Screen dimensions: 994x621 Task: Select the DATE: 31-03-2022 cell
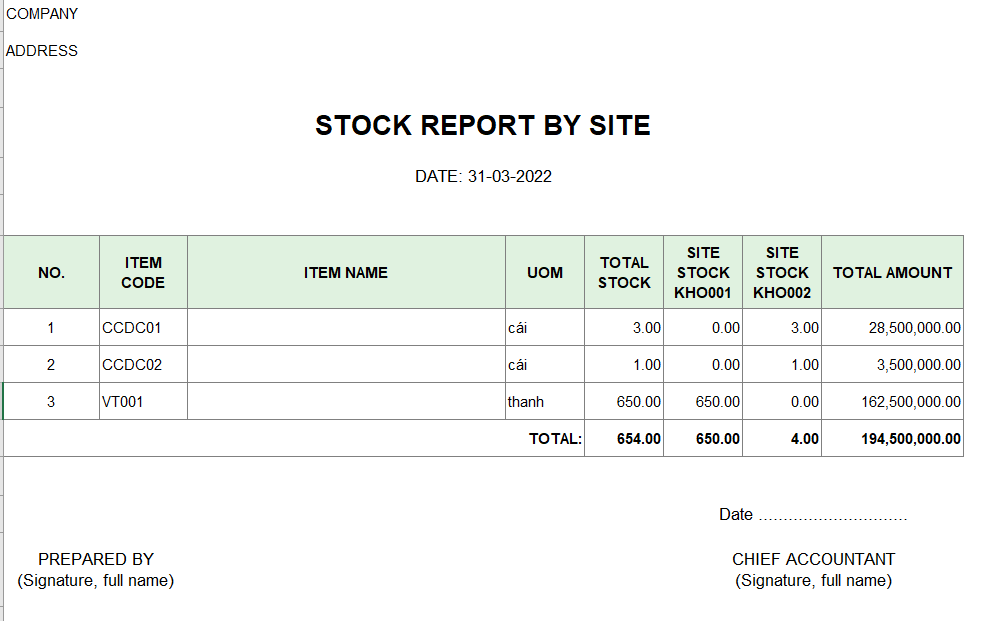pyautogui.click(x=483, y=176)
